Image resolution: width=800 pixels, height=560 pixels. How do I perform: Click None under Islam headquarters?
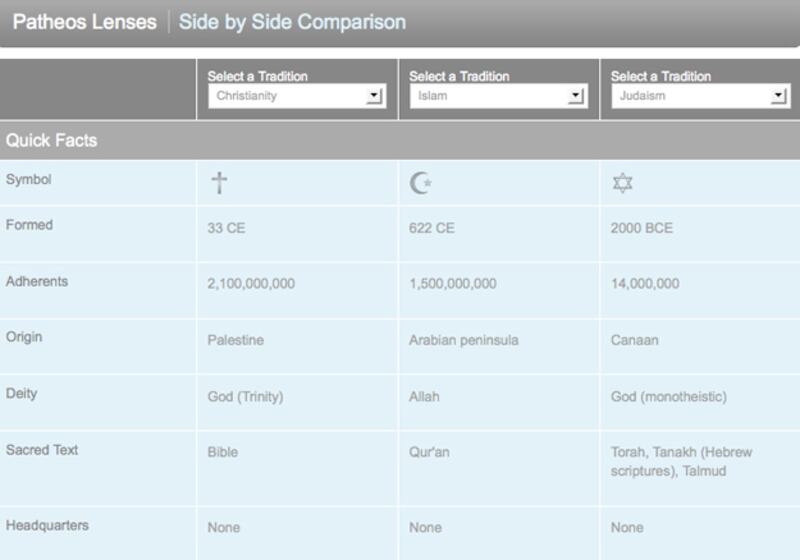(x=426, y=527)
